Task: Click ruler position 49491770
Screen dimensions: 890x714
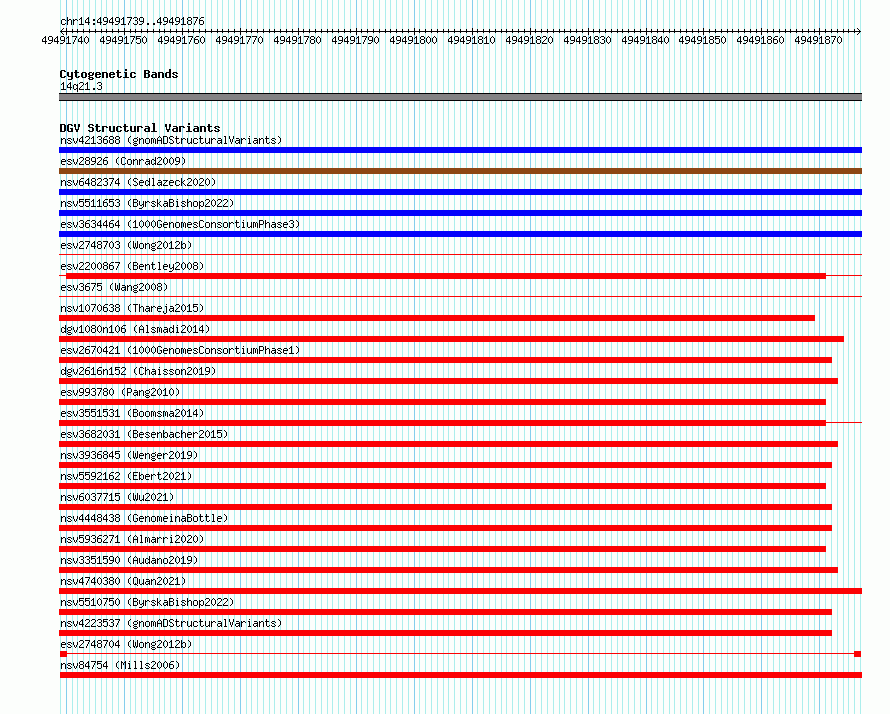Action: [x=239, y=40]
